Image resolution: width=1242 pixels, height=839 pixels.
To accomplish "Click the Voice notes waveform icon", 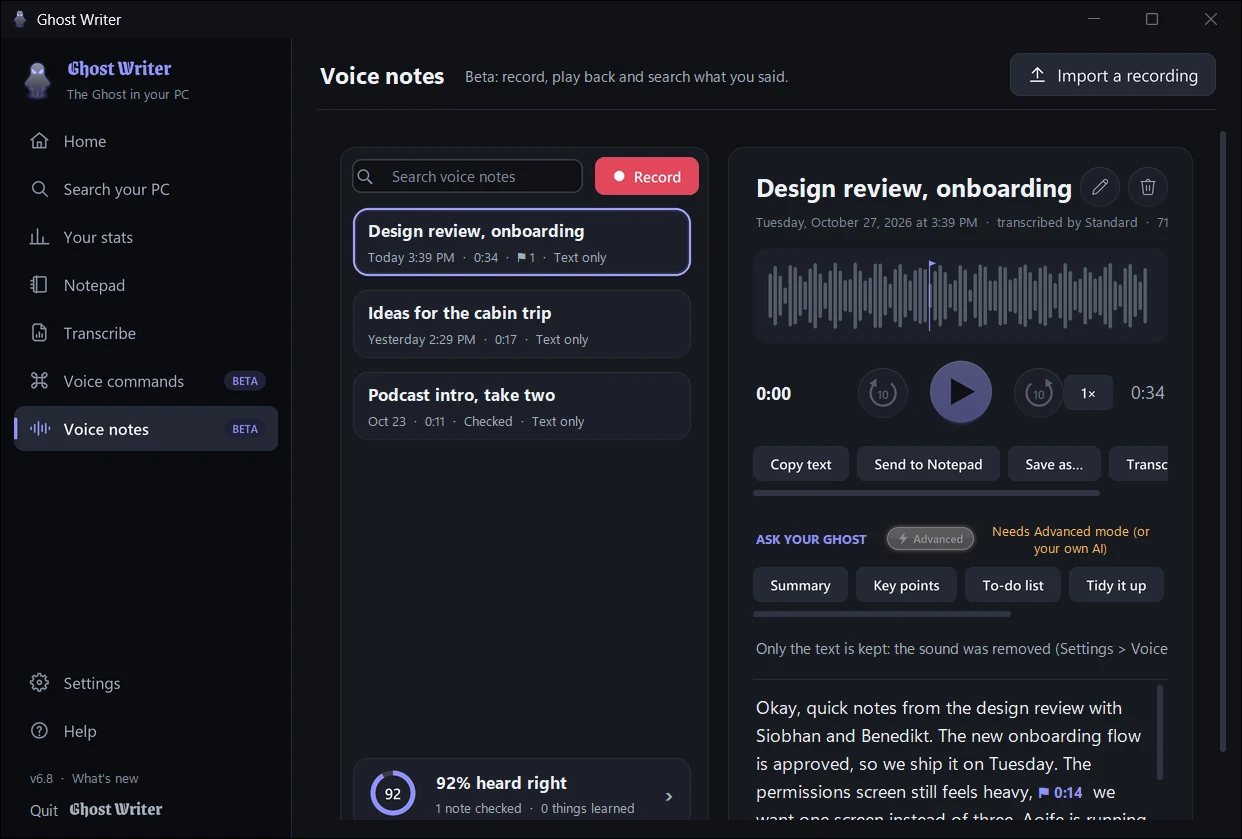I will point(40,429).
